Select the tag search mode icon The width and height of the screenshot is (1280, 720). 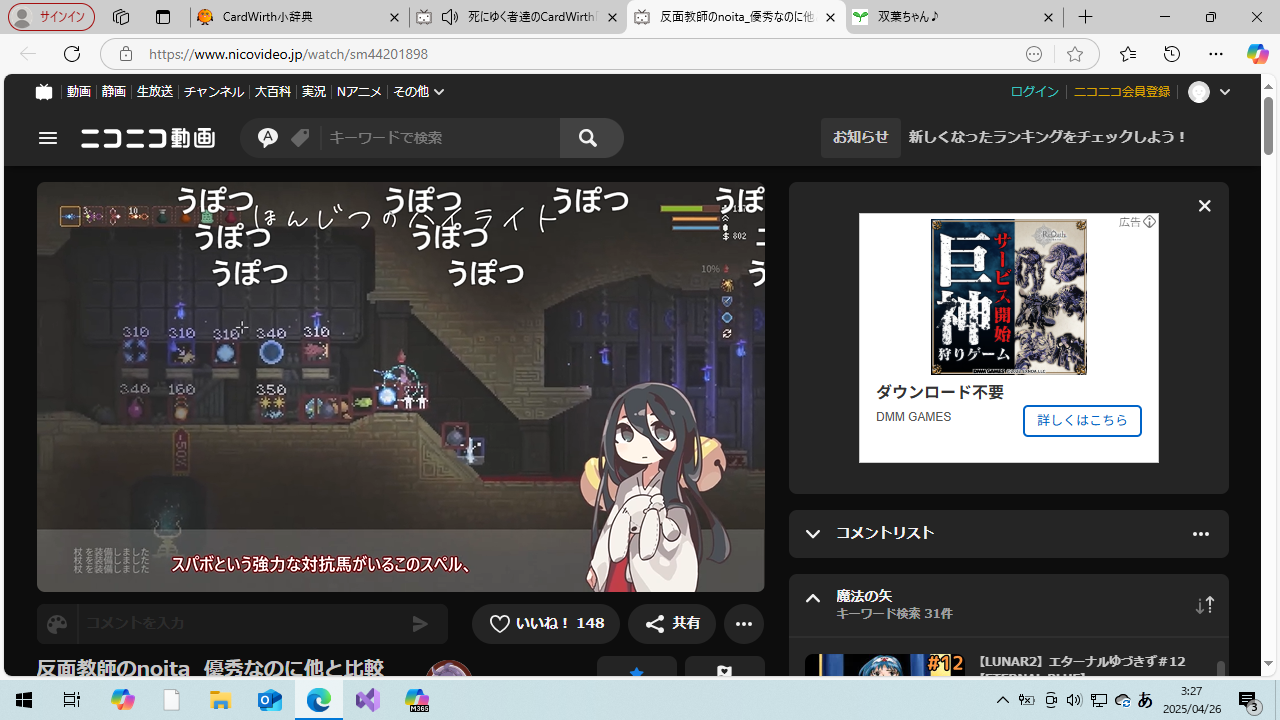click(300, 138)
